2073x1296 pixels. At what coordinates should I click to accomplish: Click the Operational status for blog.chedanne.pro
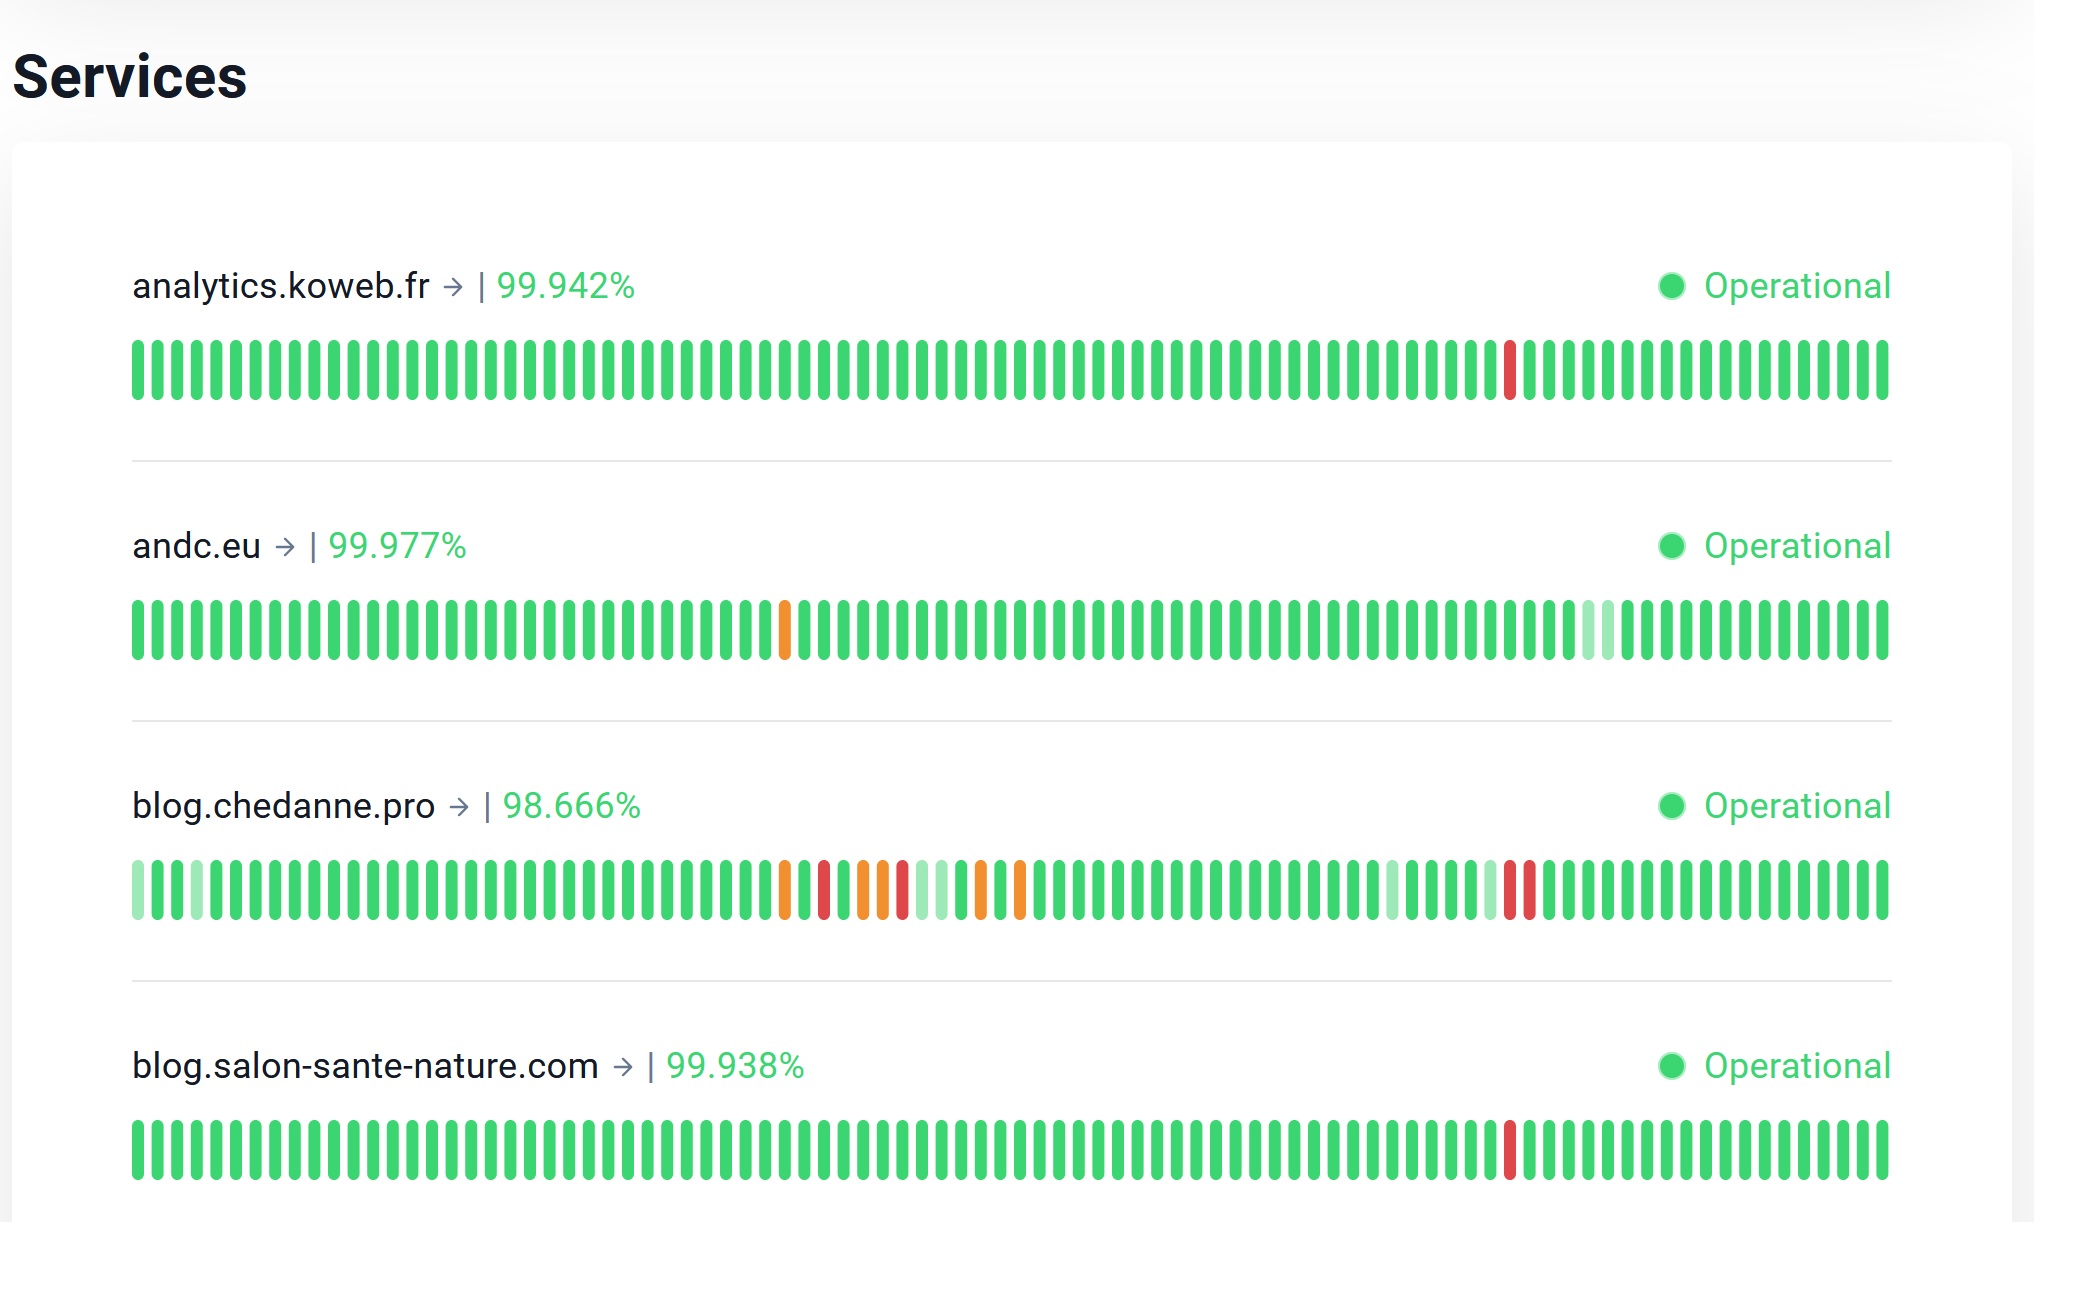[x=1797, y=806]
